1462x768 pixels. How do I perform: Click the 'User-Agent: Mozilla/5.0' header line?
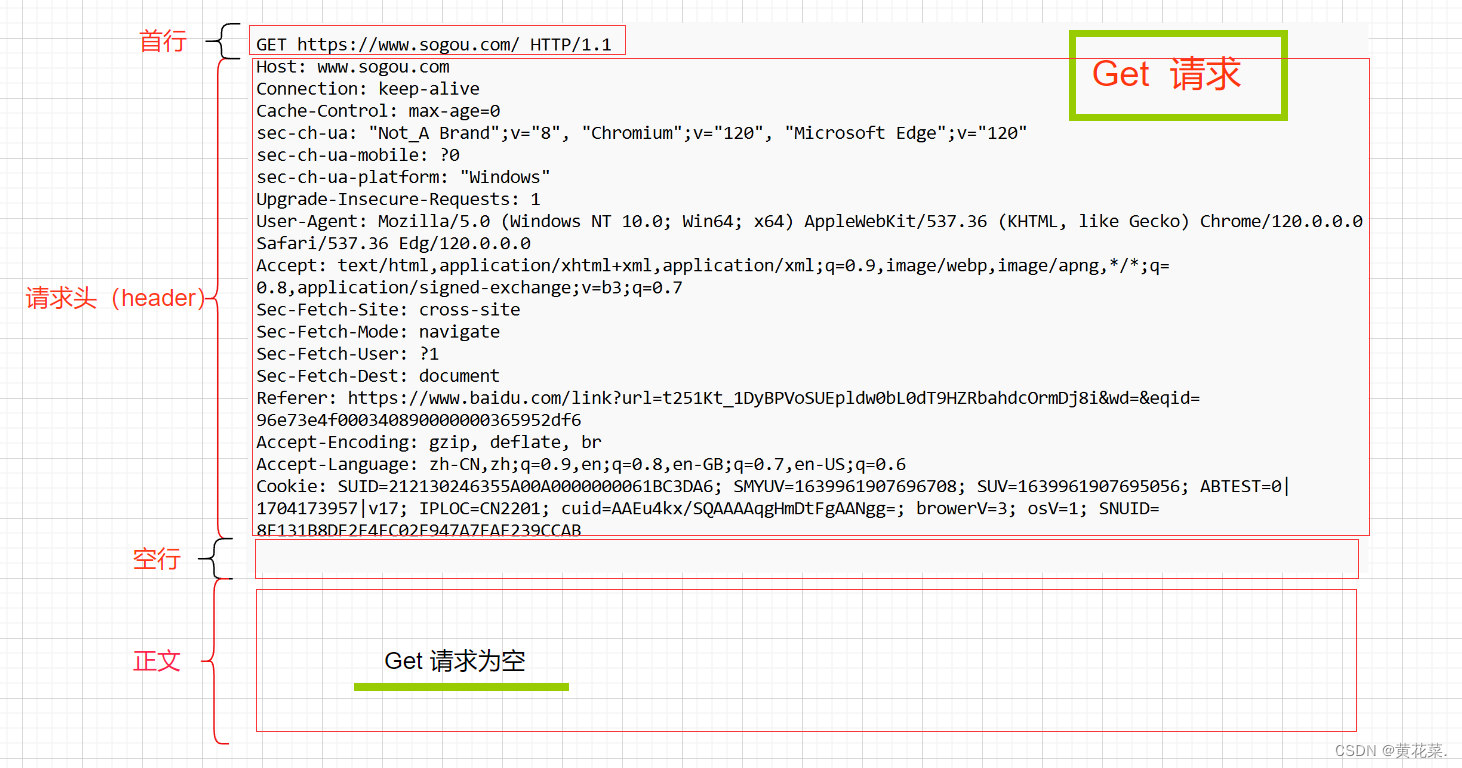pyautogui.click(x=809, y=221)
